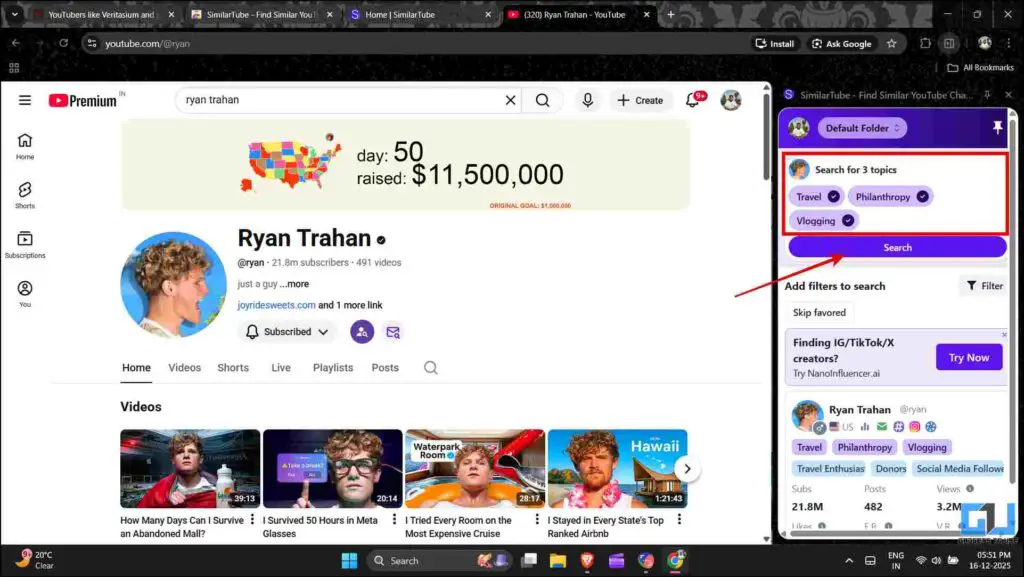Click the purple Search button
The width and height of the screenshot is (1024, 577).
(x=897, y=247)
